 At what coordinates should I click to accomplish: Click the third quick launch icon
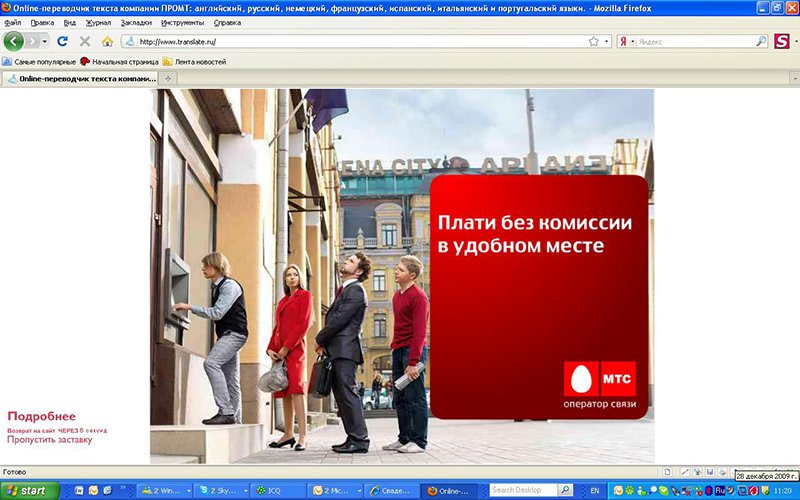pos(107,490)
